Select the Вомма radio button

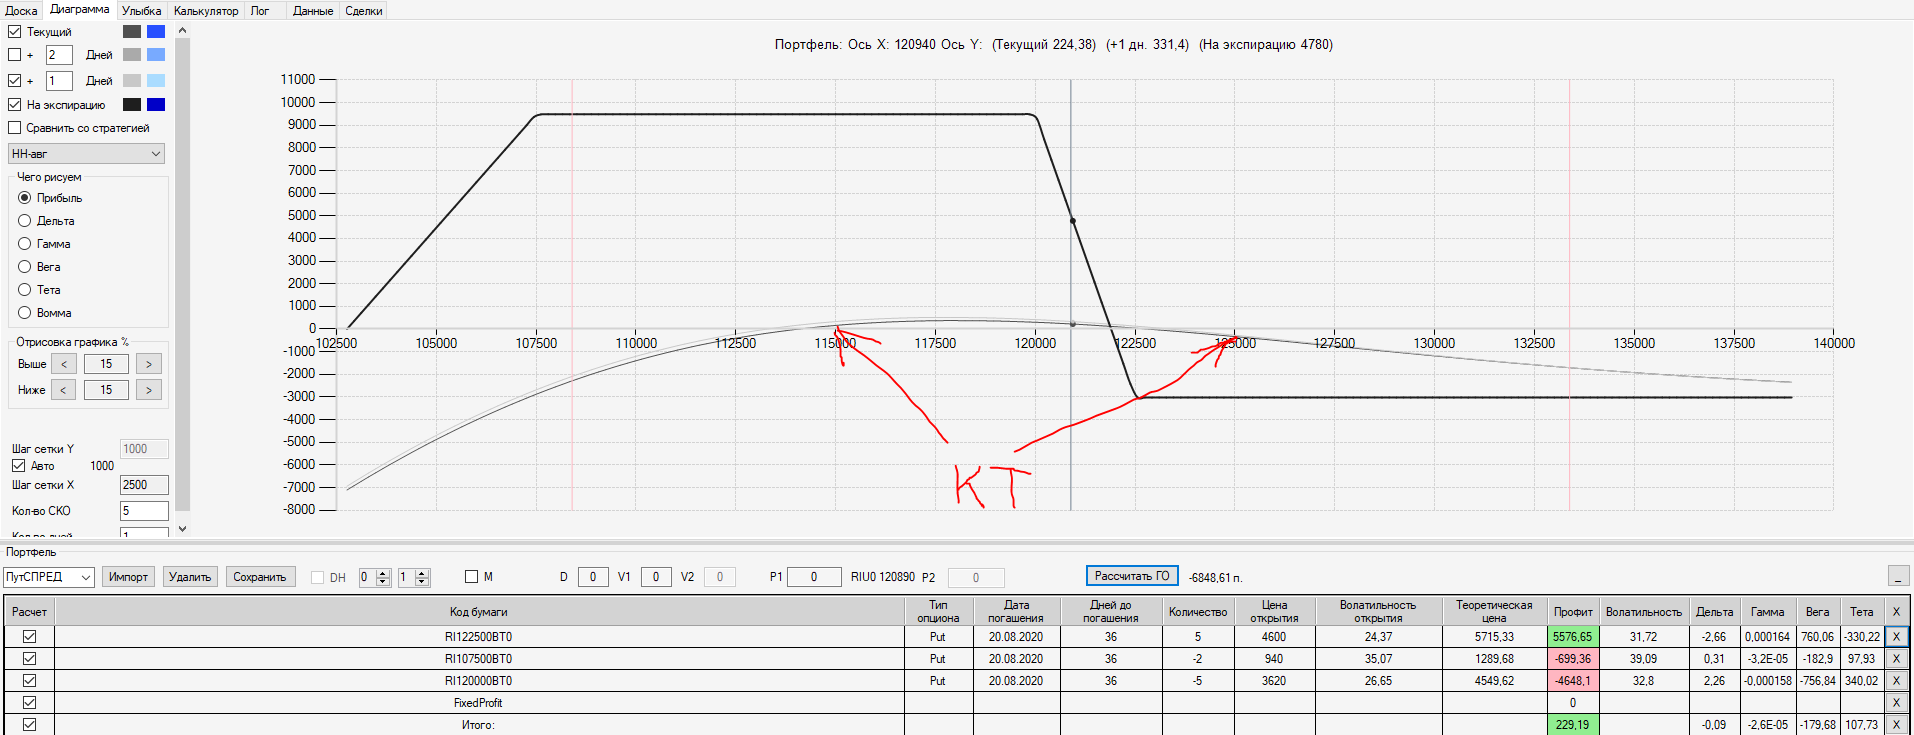(x=25, y=313)
